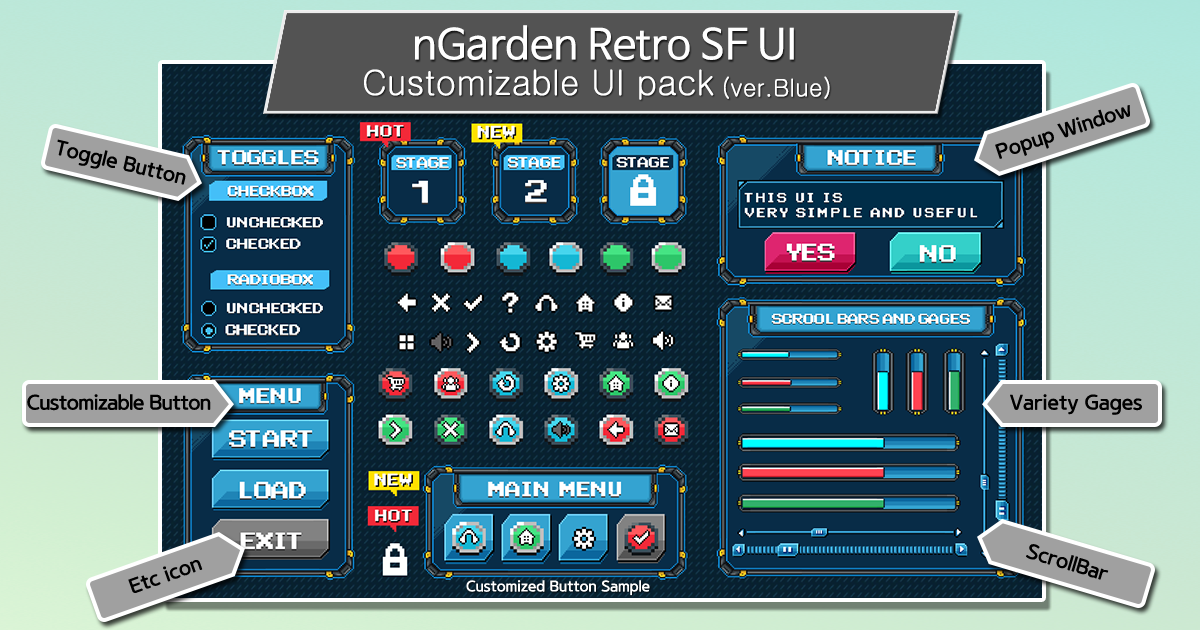Click the red round users button
1200x630 pixels.
(x=450, y=382)
